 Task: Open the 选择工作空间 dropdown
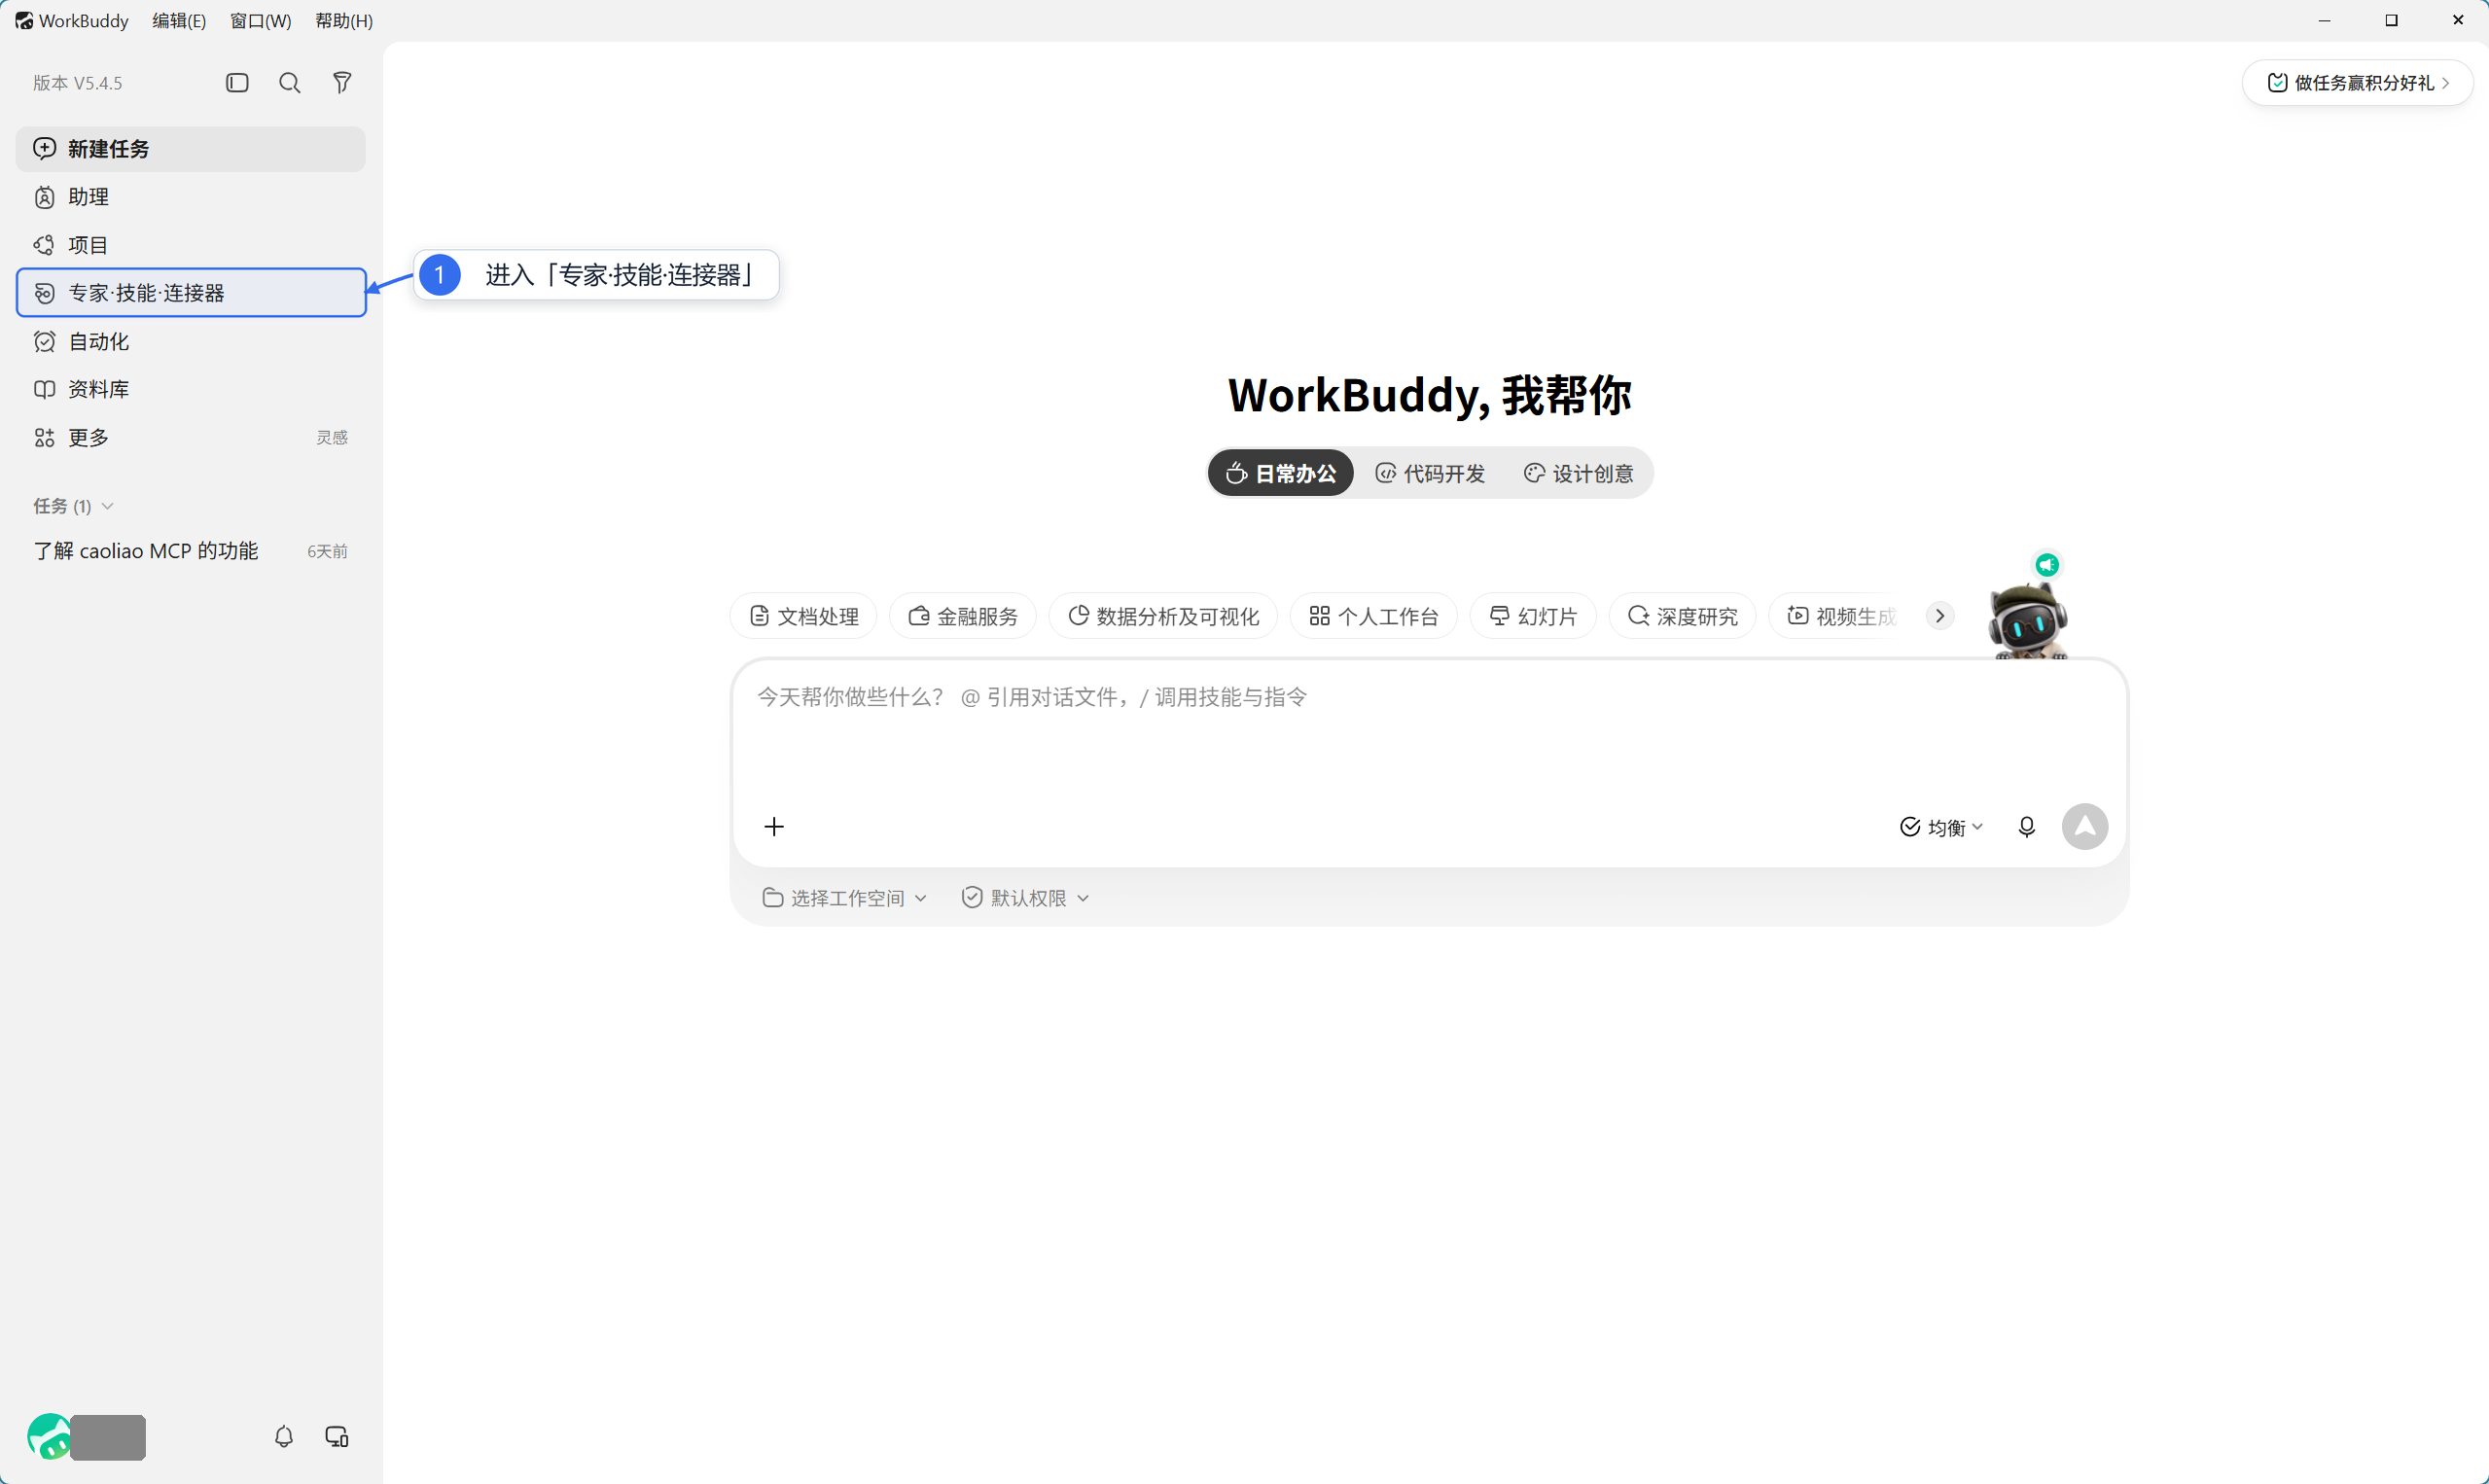pos(845,898)
